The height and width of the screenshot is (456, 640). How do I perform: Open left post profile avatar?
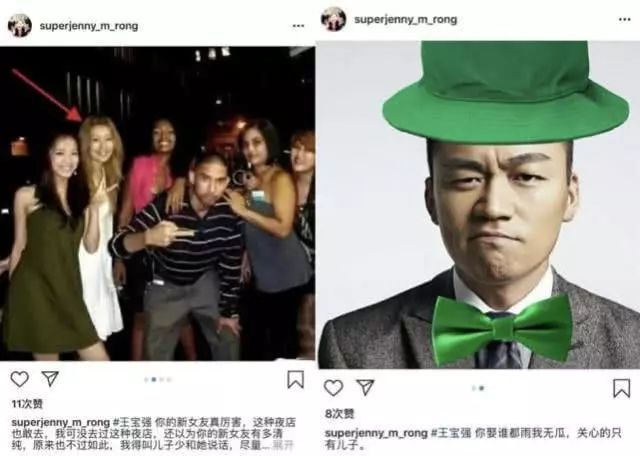20,25
